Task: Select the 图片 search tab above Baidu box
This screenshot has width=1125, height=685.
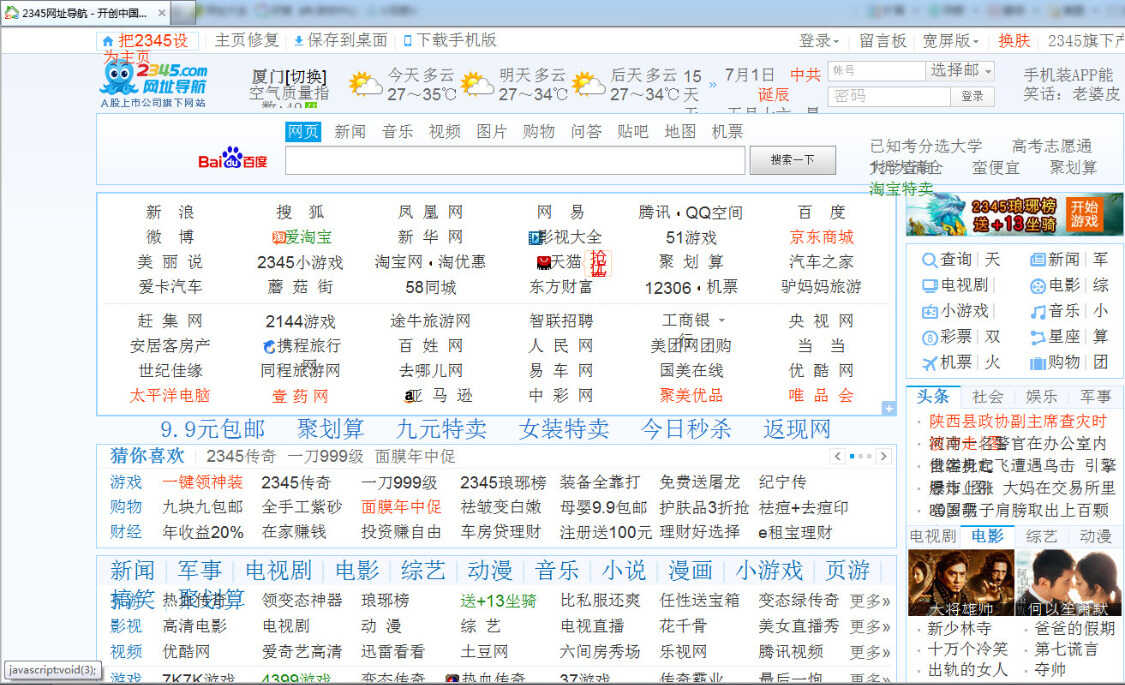Action: tap(491, 132)
